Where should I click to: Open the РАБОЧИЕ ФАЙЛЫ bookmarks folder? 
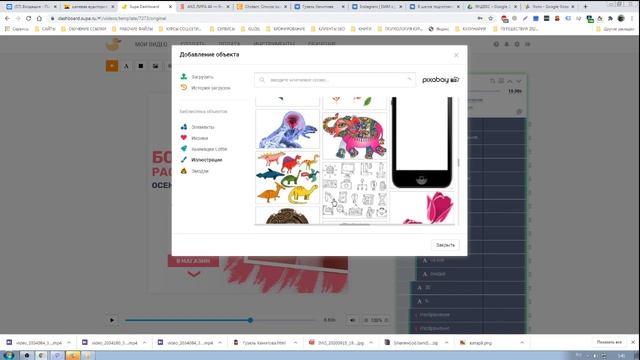(x=132, y=29)
